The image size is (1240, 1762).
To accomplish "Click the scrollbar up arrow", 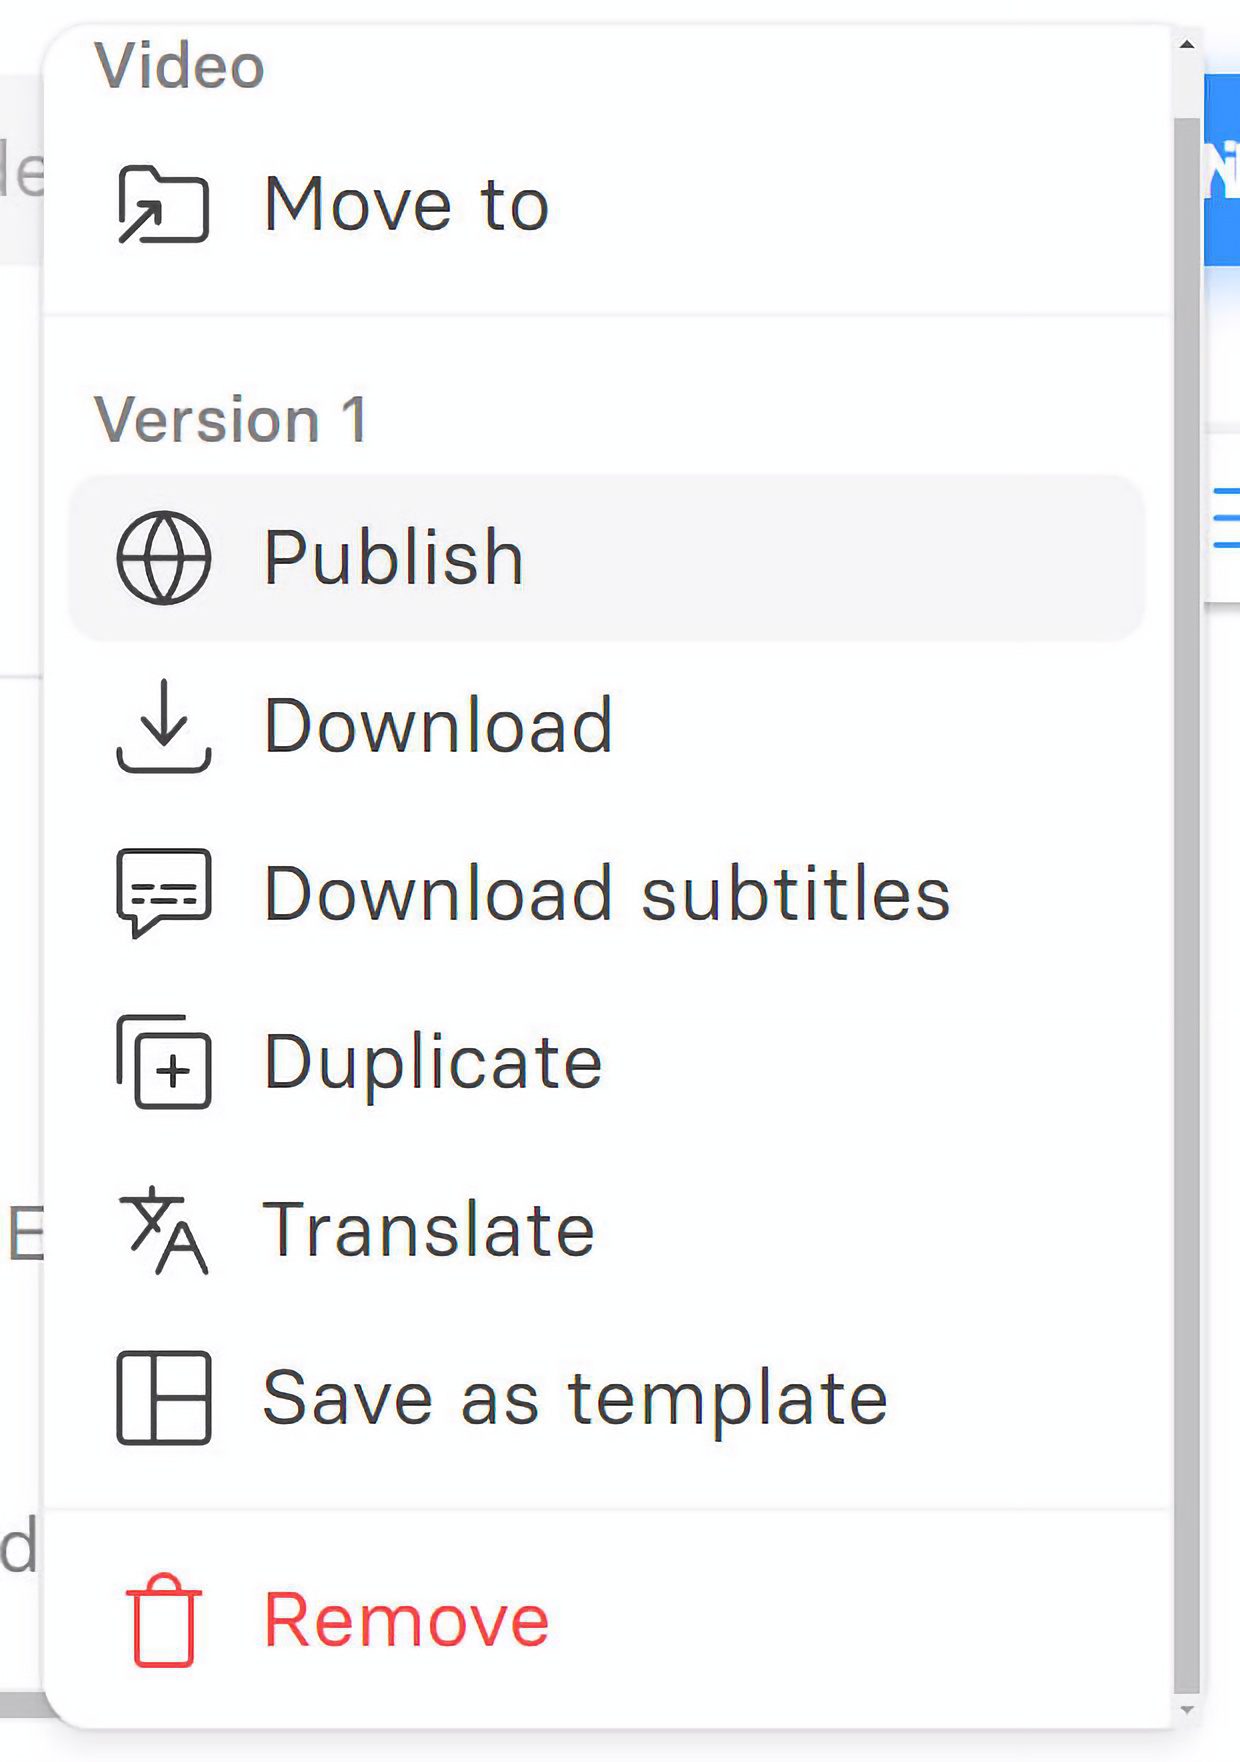I will (1187, 45).
